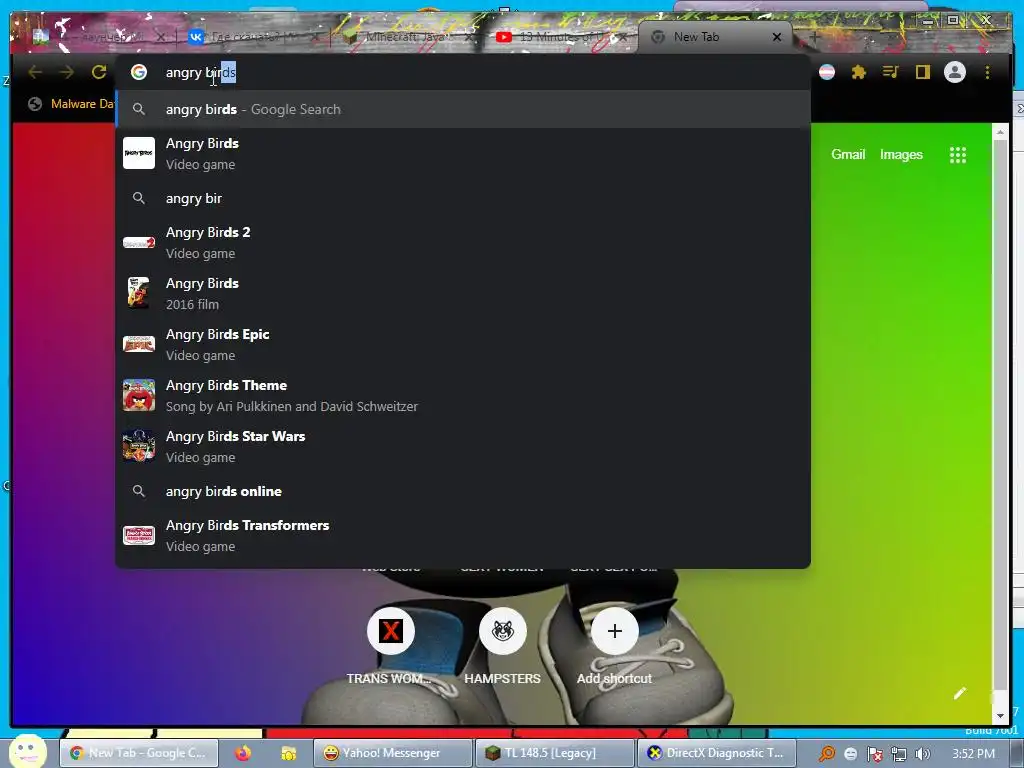The width and height of the screenshot is (1024, 768).
Task: Open the Images link
Action: click(x=901, y=155)
